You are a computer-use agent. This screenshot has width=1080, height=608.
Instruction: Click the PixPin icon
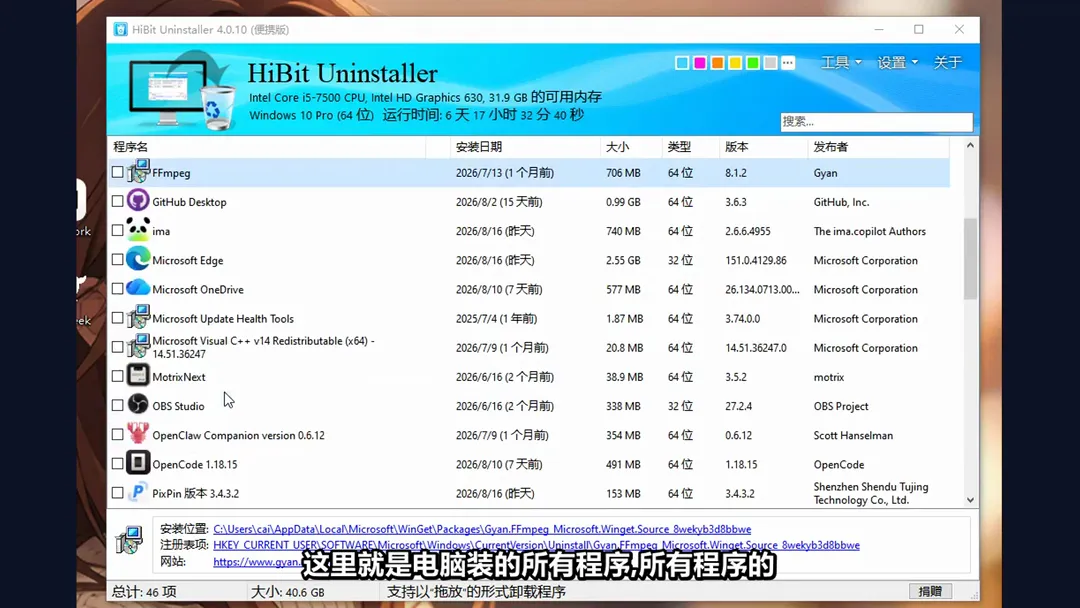pyautogui.click(x=138, y=492)
